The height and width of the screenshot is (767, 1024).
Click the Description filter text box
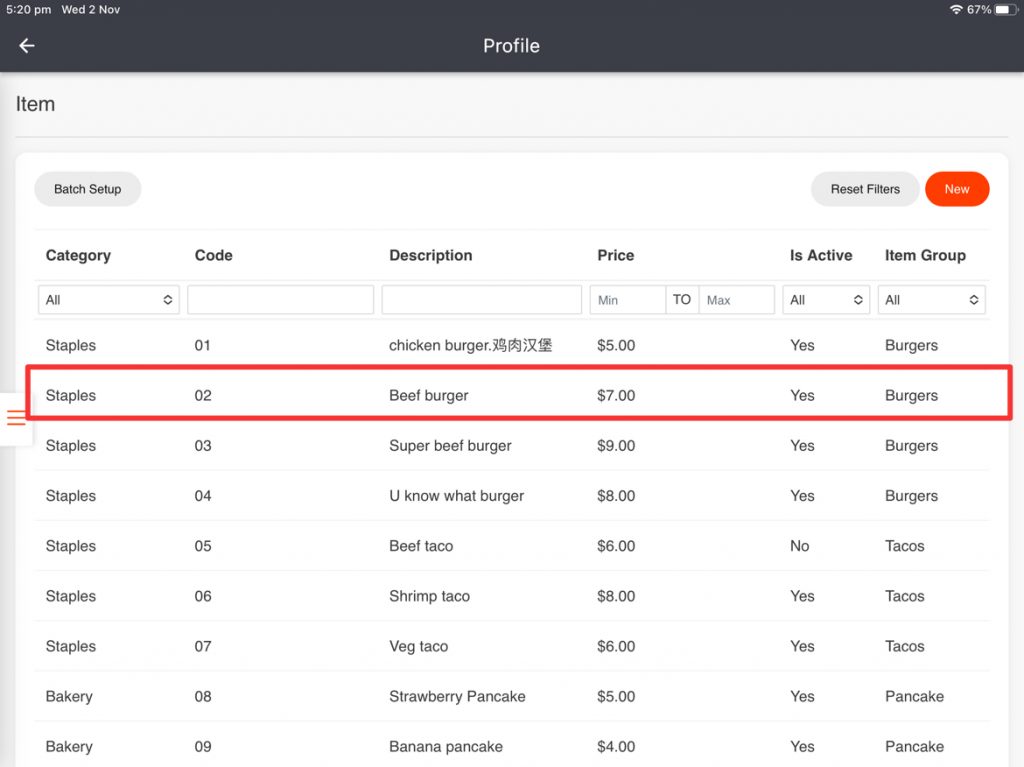tap(481, 300)
